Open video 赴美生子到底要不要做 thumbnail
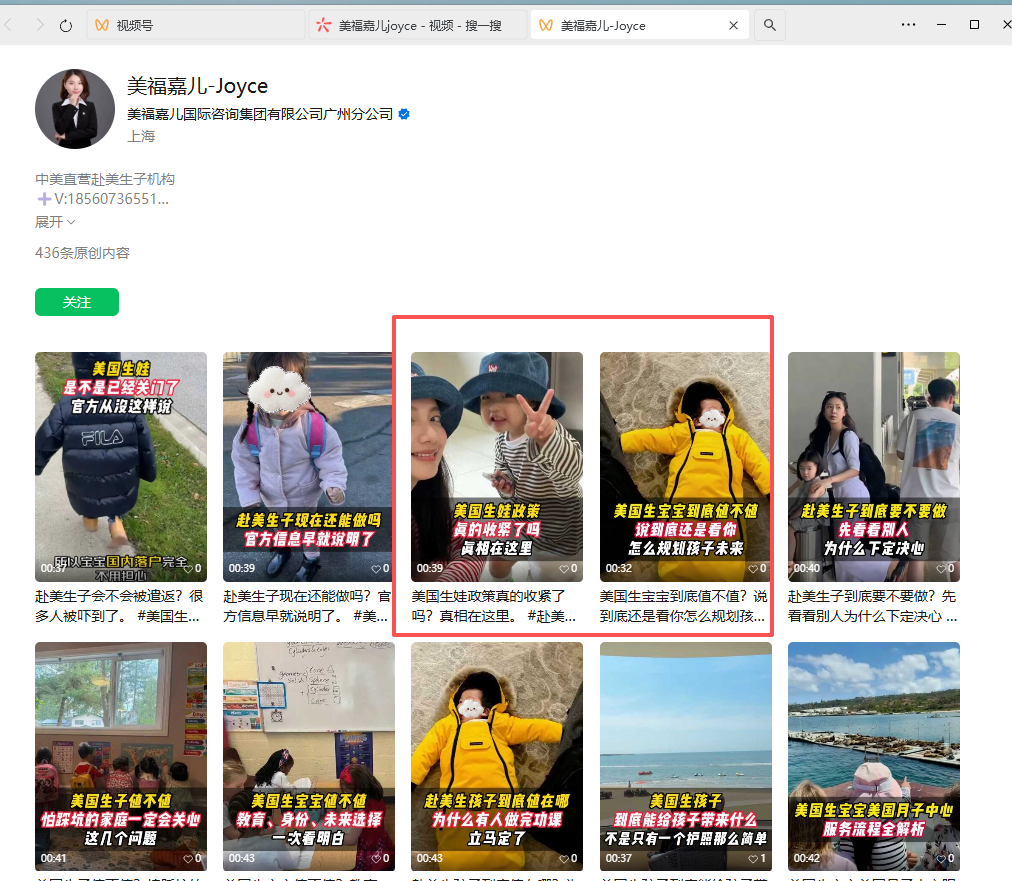The image size is (1012, 881). (874, 467)
